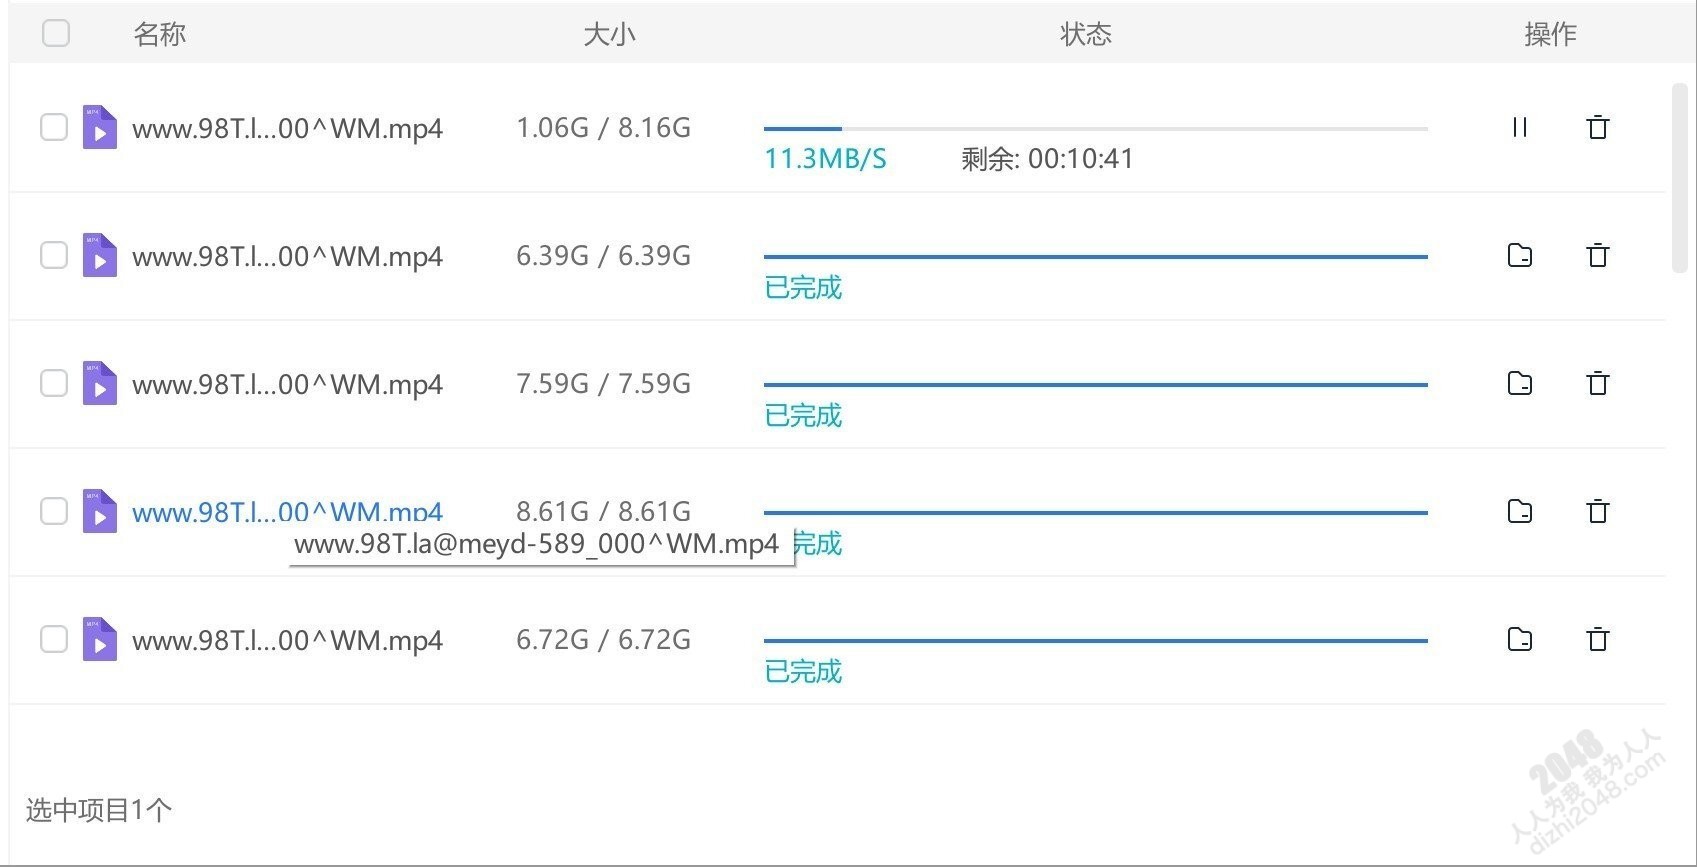Click the 6.72G file's MP4 icon
This screenshot has height=867, width=1697.
coord(99,640)
